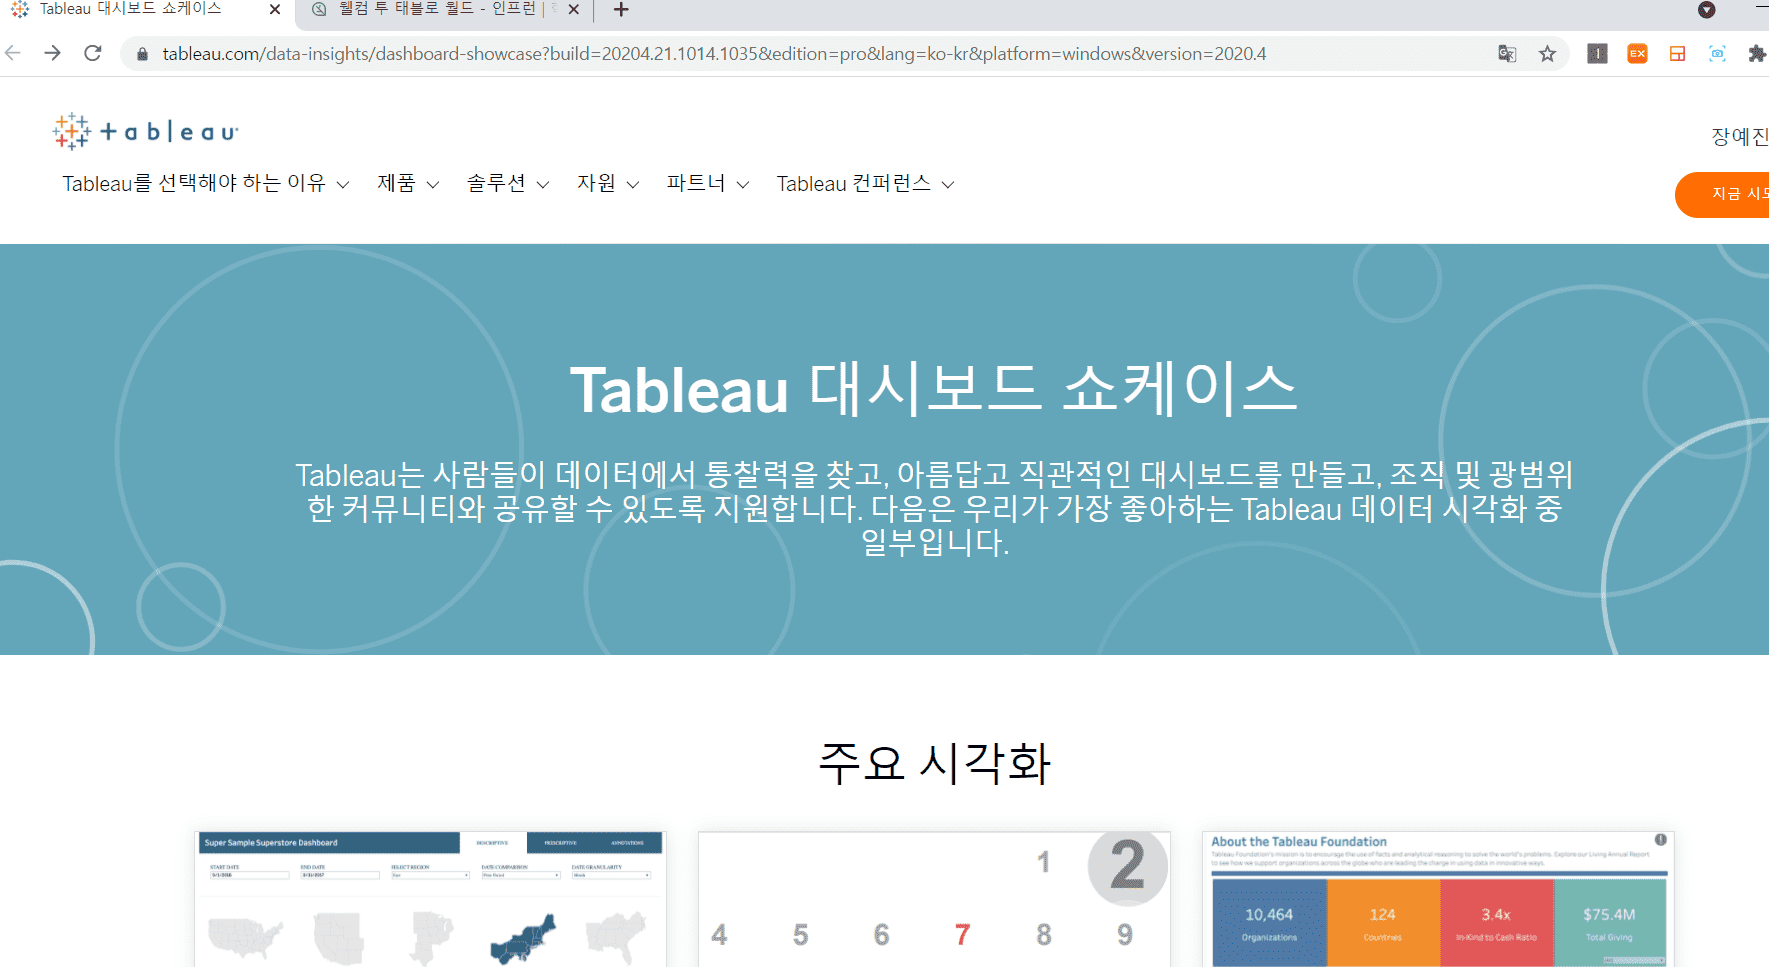Click the dark gray square extension icon
The width and height of the screenshot is (1769, 967).
tap(1597, 54)
